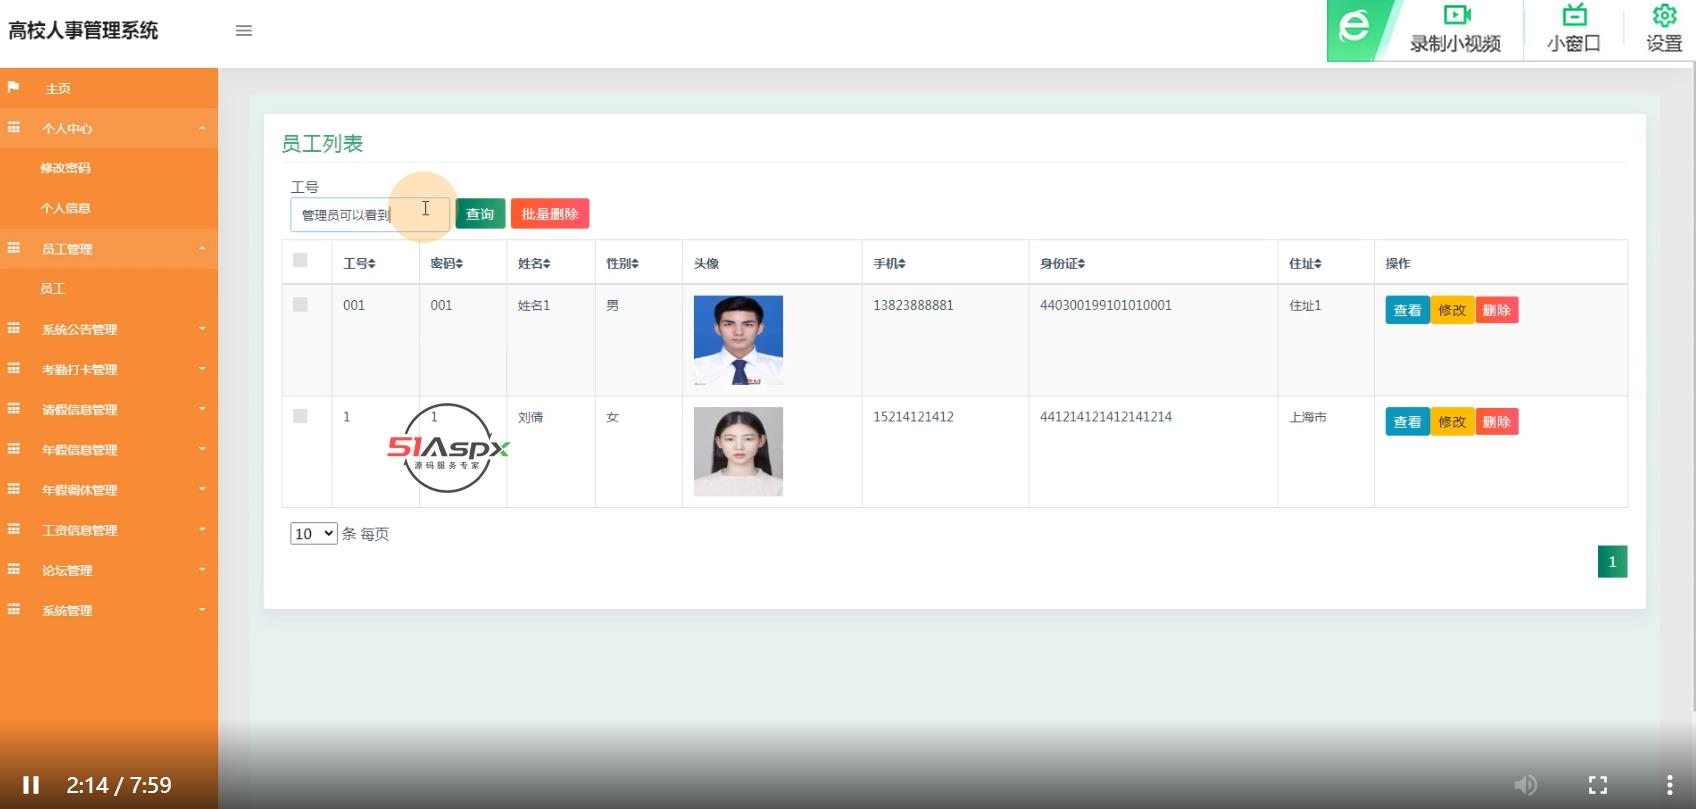Select 员工 submenu item in sidebar

click(x=53, y=289)
